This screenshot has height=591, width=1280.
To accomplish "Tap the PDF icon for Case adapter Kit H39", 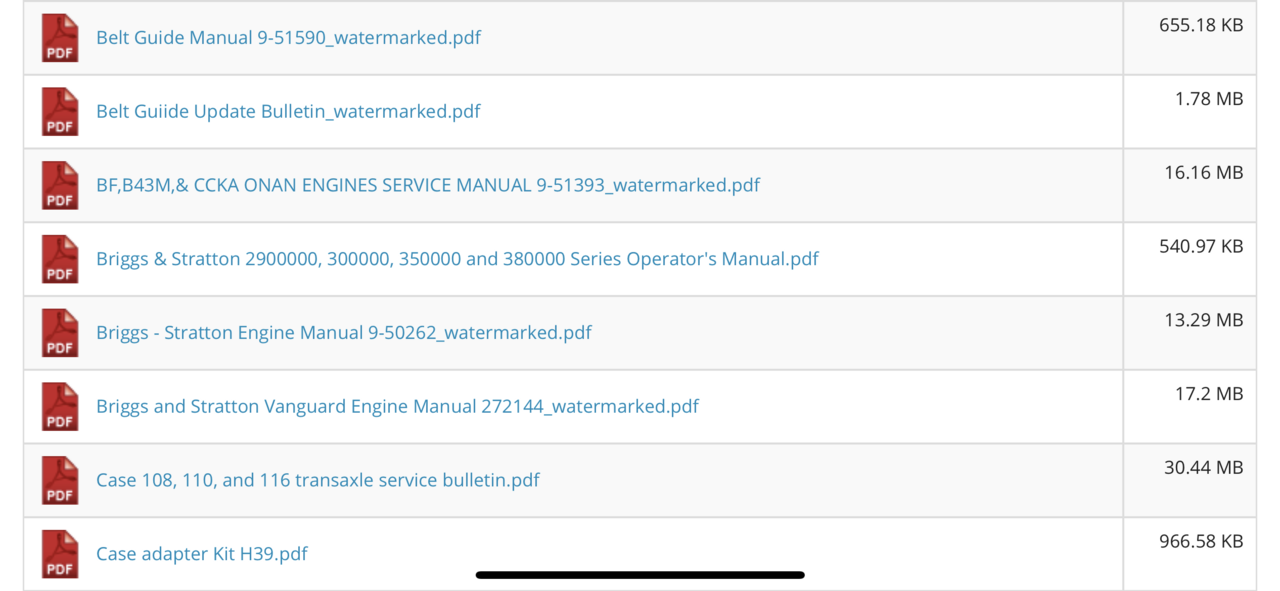I will pyautogui.click(x=60, y=554).
